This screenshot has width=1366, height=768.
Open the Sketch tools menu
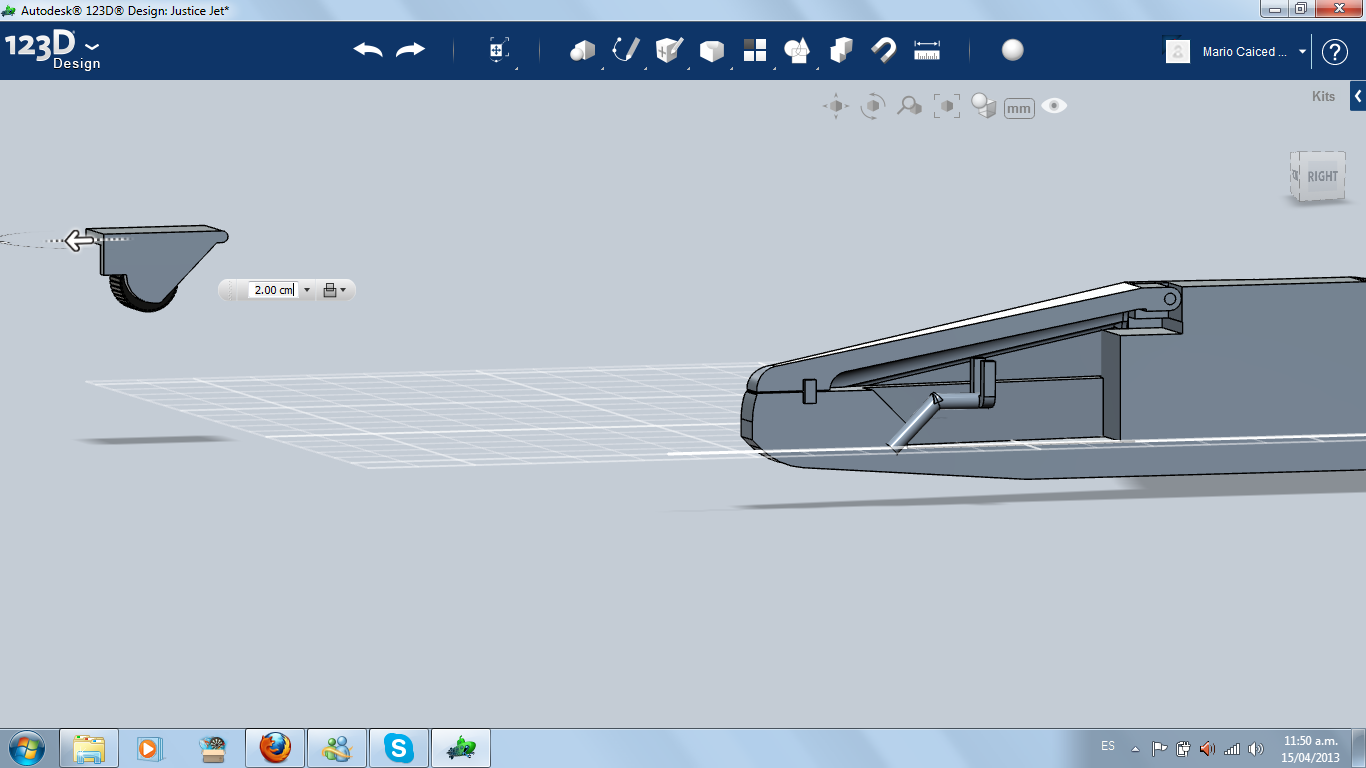pyautogui.click(x=626, y=50)
